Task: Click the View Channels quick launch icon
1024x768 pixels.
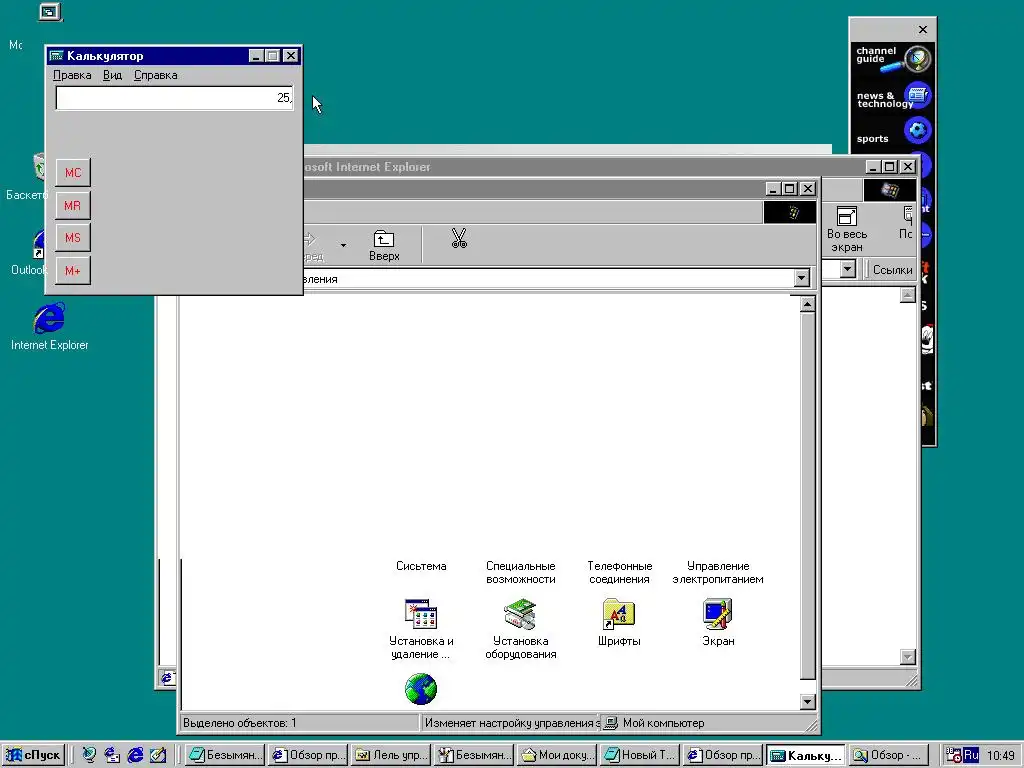Action: [x=89, y=755]
